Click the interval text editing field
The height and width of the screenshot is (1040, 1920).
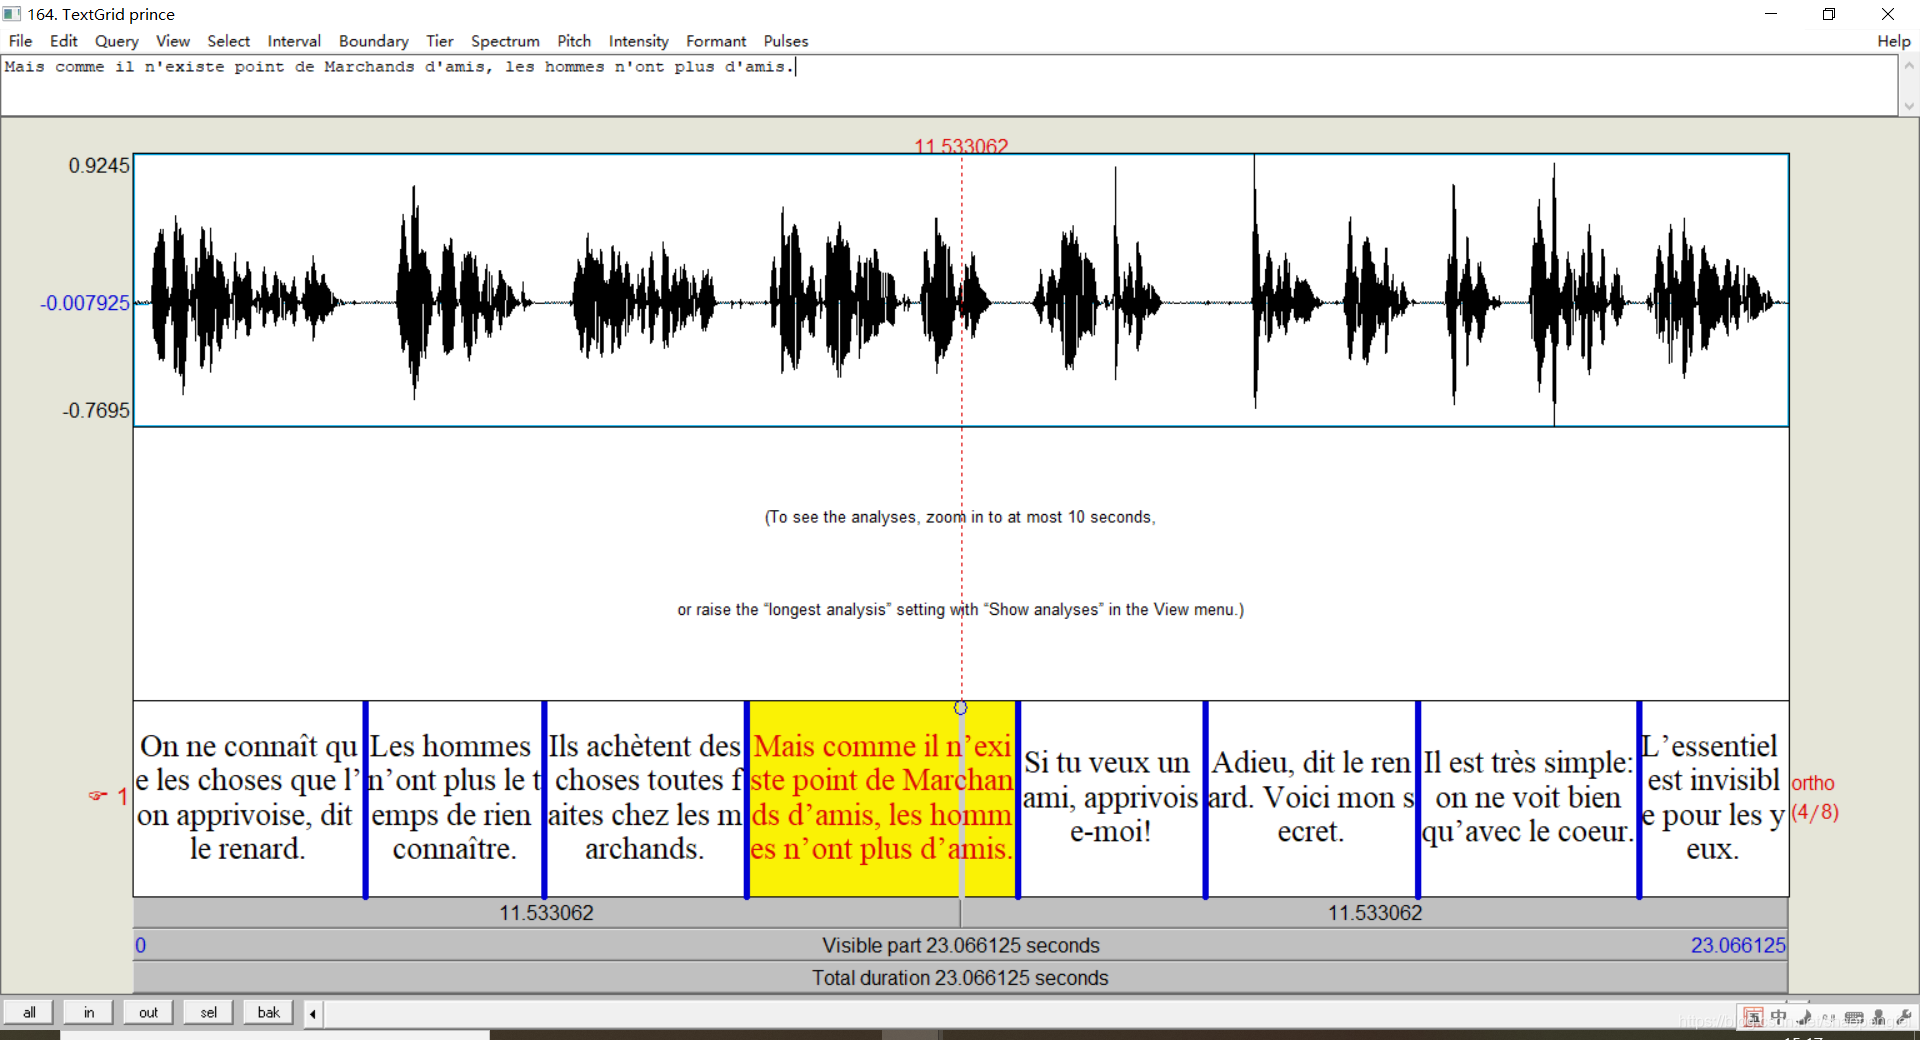(949, 85)
